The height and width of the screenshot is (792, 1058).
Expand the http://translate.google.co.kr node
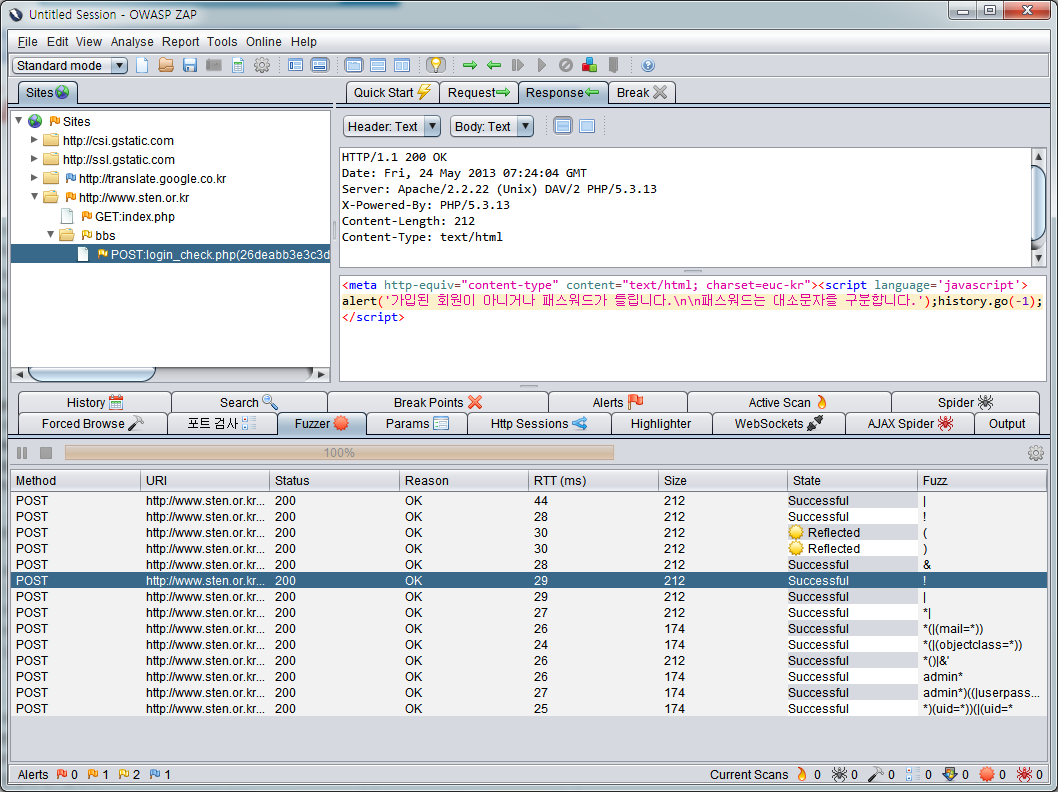(34, 177)
